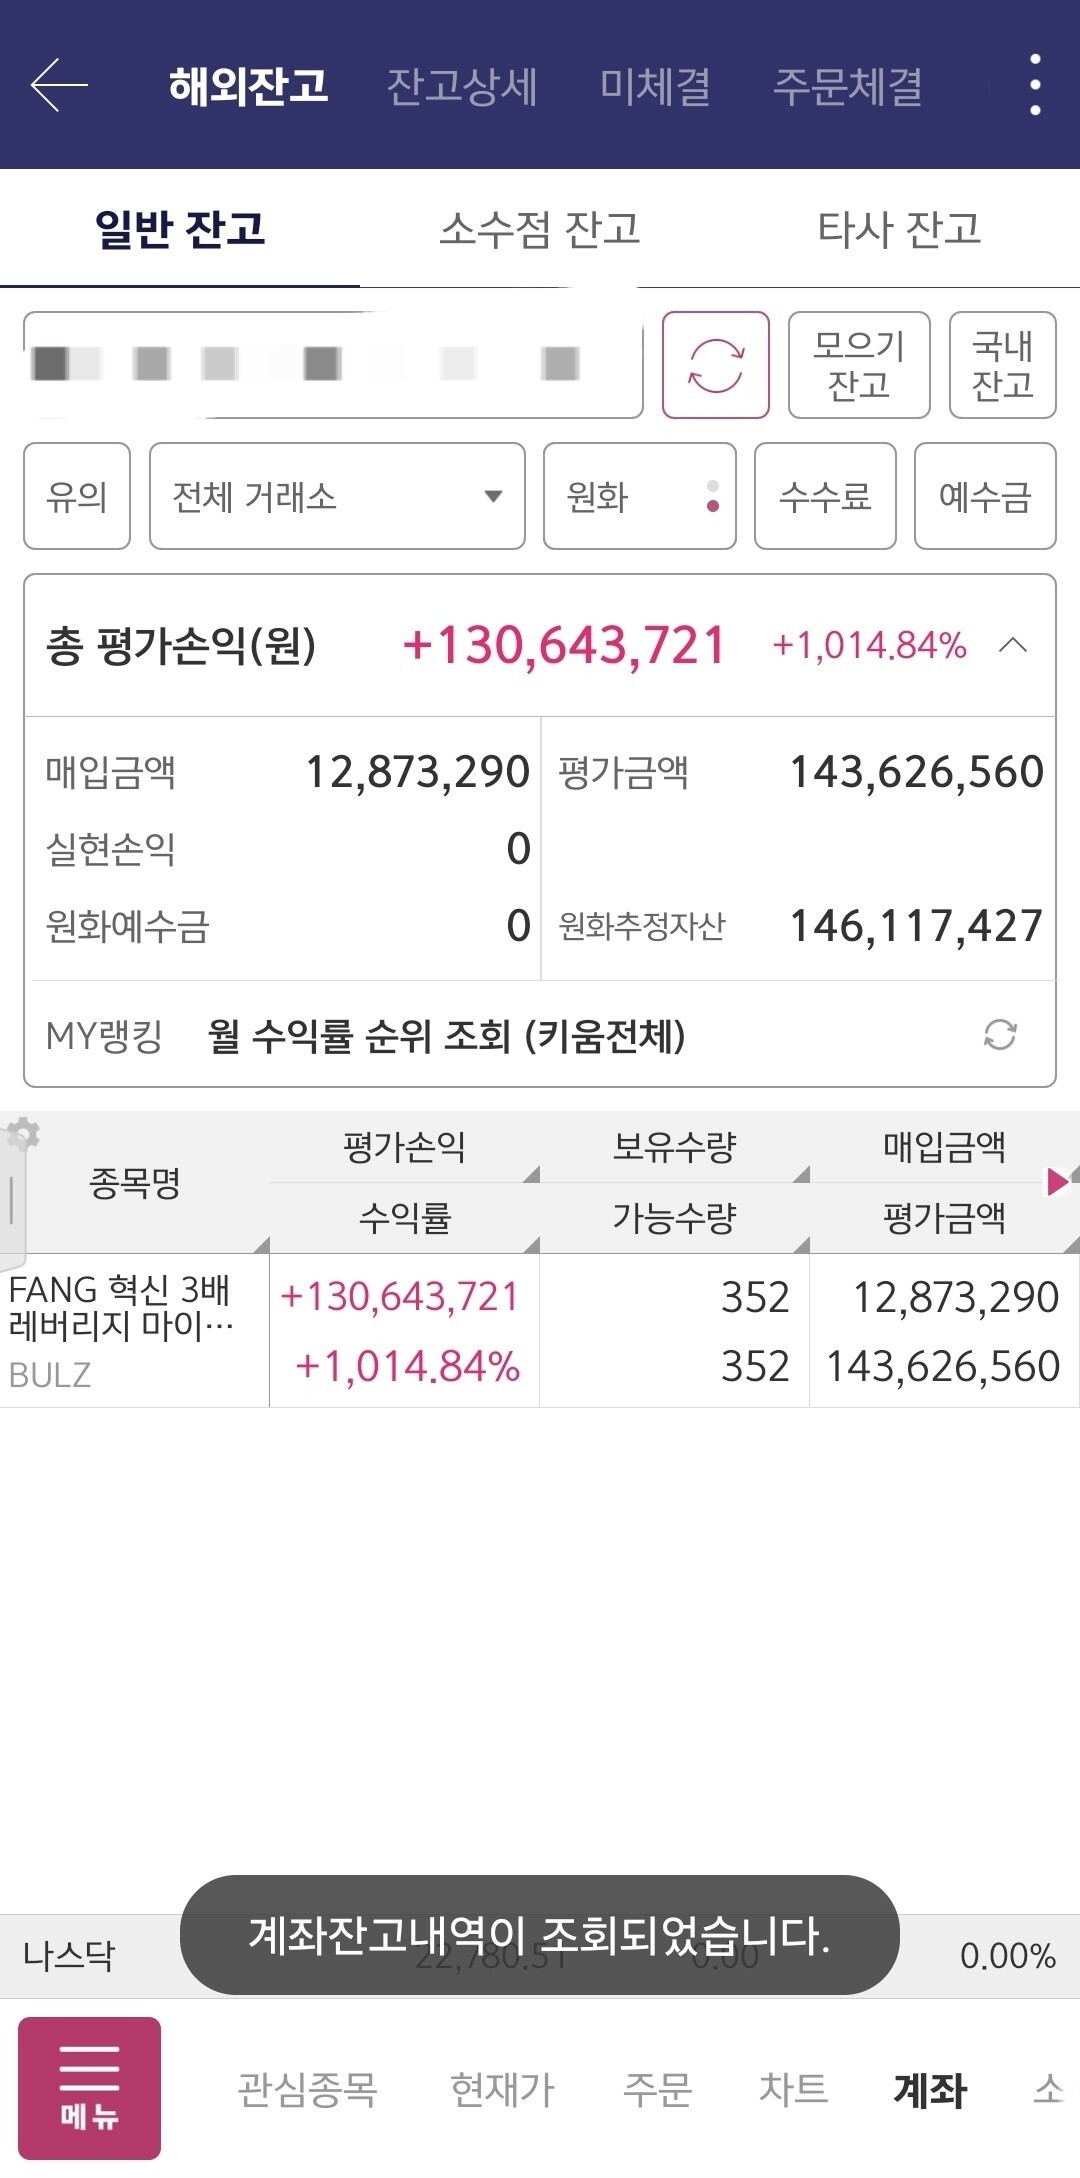Go to the 미체결 tab
The image size is (1080, 2178).
pos(655,86)
